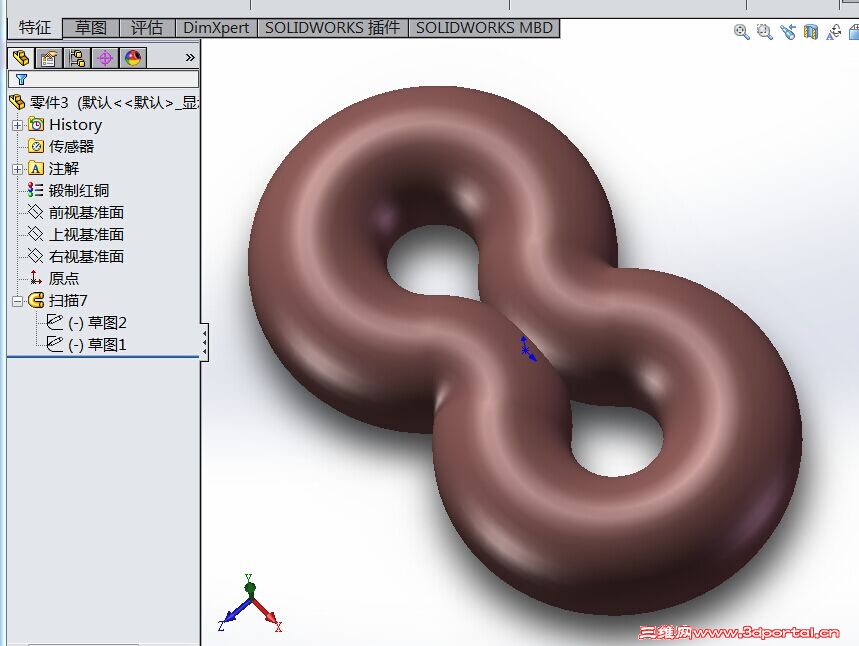
Task: Select the 锻制红铜 material label
Action: [79, 190]
